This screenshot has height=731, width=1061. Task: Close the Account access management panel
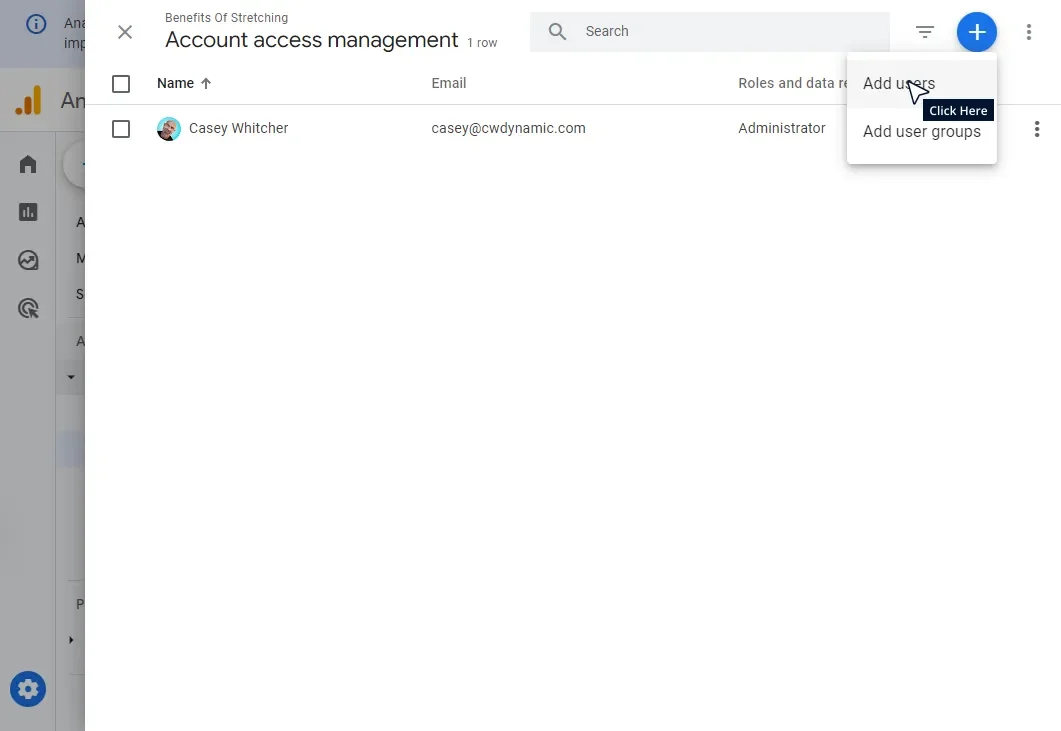(124, 32)
